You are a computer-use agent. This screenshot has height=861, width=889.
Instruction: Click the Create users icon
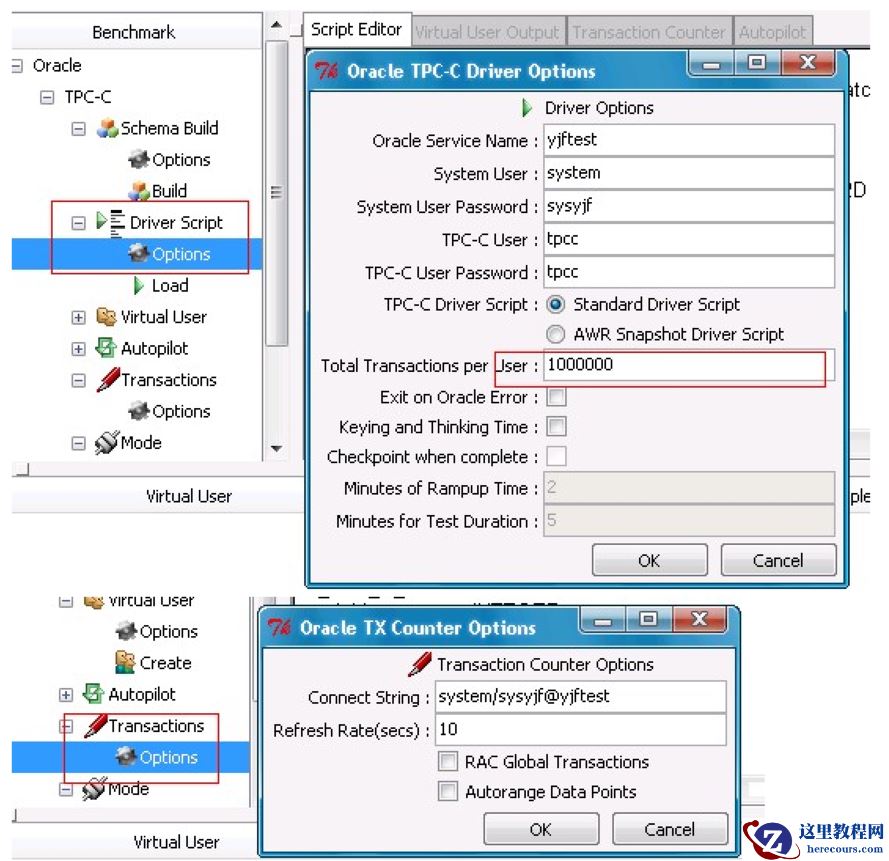pyautogui.click(x=125, y=662)
